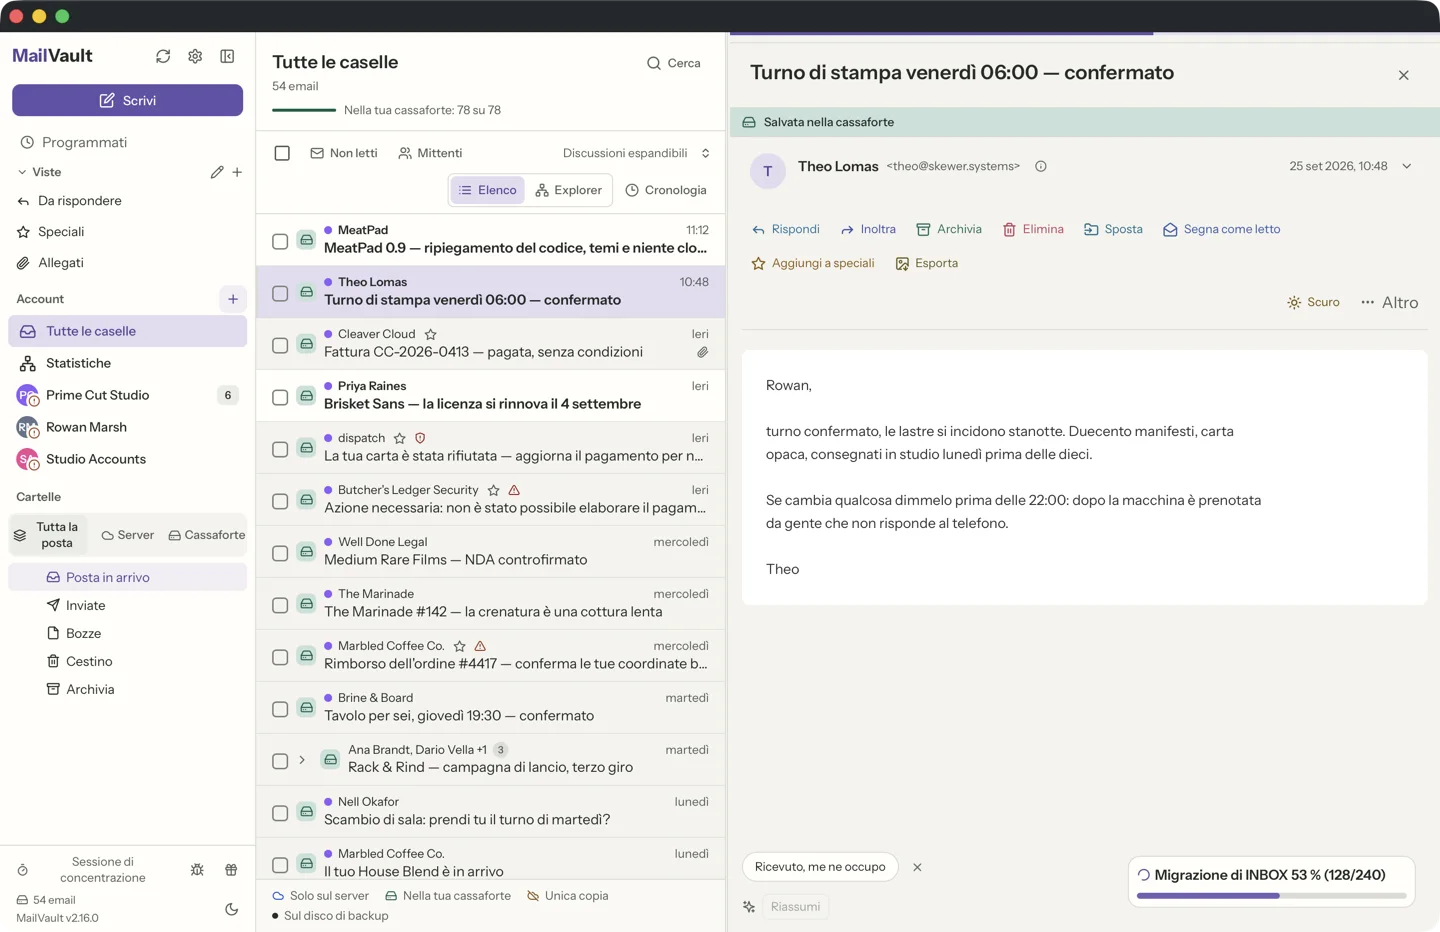Star the Cleaver Cloud email

click(430, 334)
